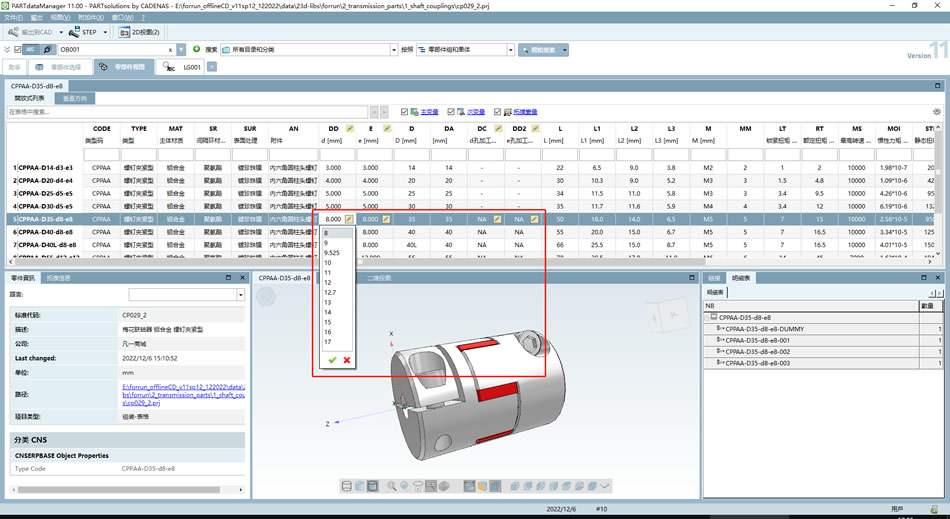
Task: Click pencil icon in selected row's E cell
Action: pyautogui.click(x=386, y=219)
